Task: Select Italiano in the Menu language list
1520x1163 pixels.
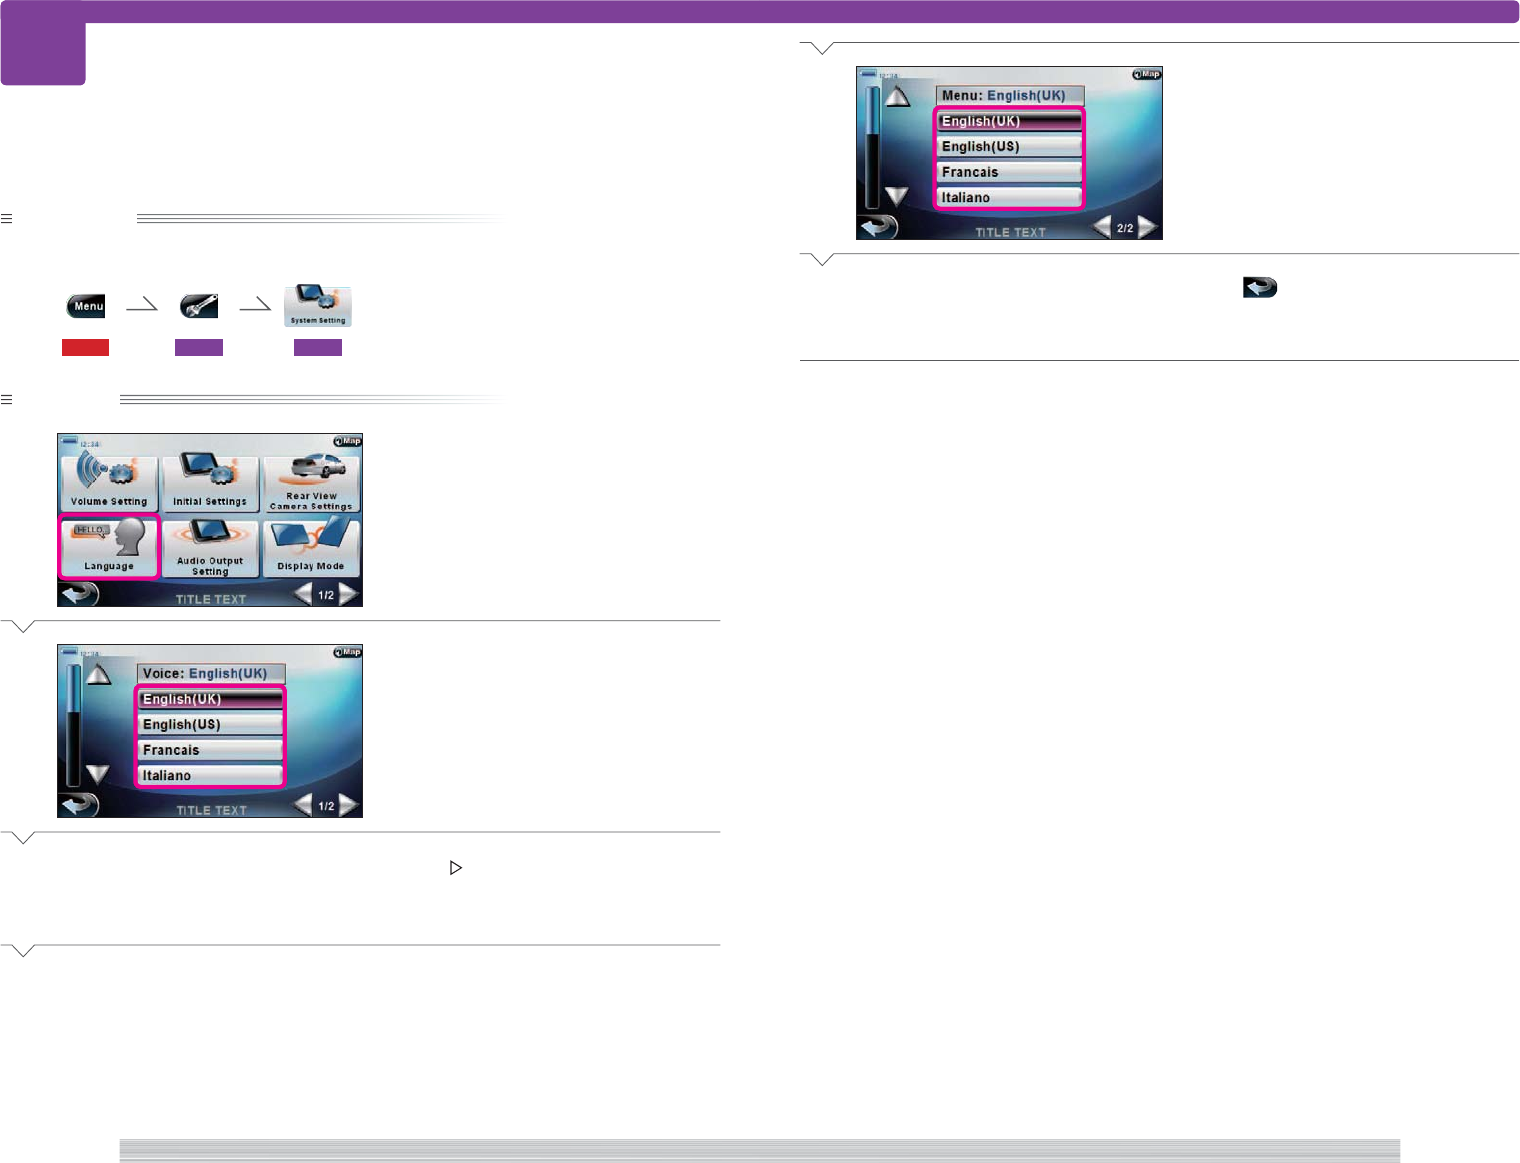Action: [1009, 197]
